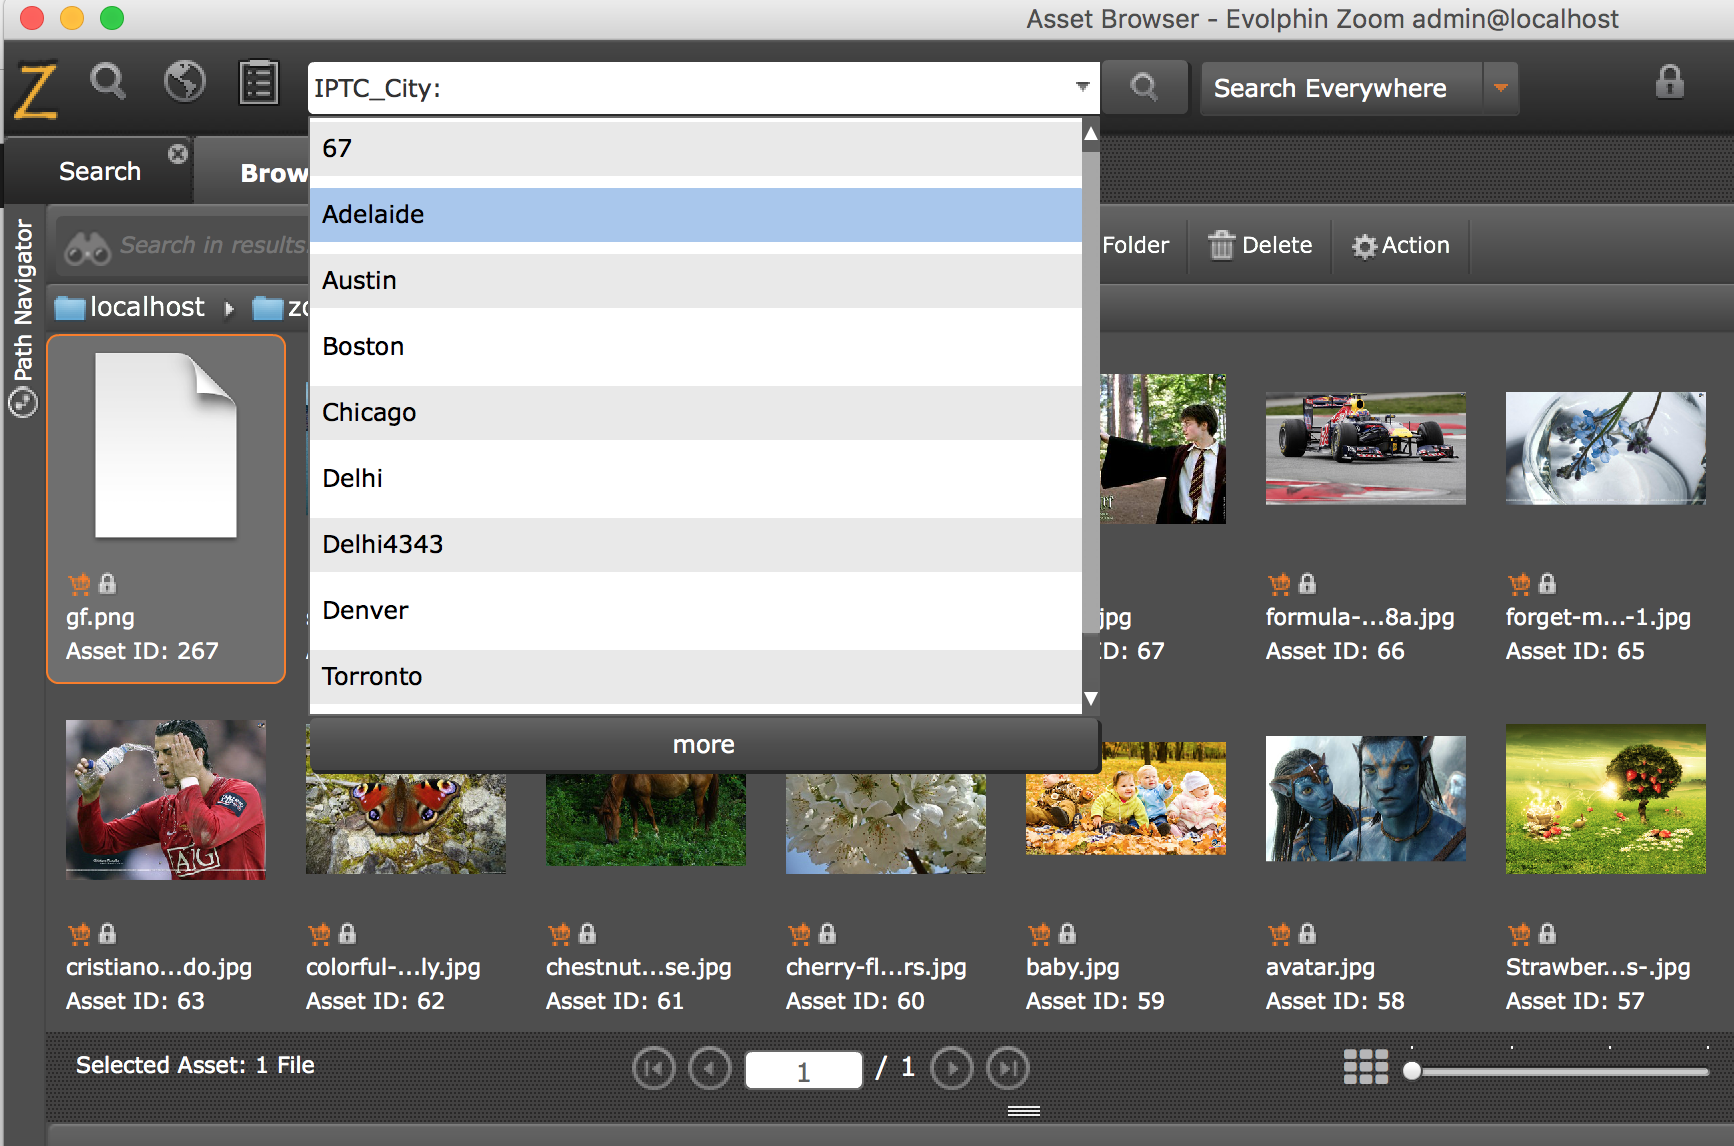Click the Delete button in toolbar
The image size is (1734, 1146).
click(1260, 245)
